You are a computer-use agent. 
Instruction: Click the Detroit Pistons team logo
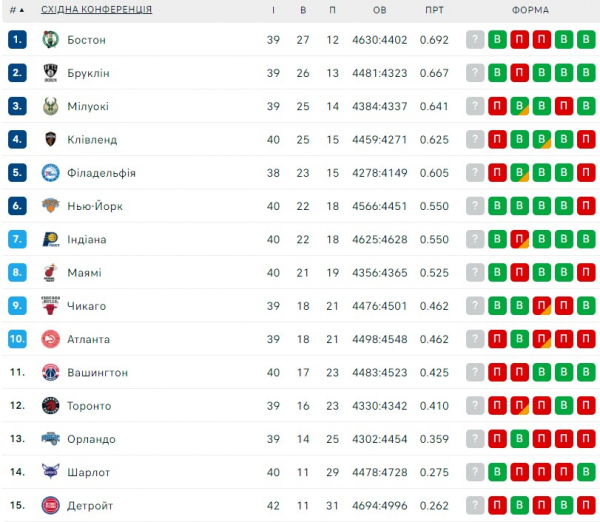click(x=51, y=506)
